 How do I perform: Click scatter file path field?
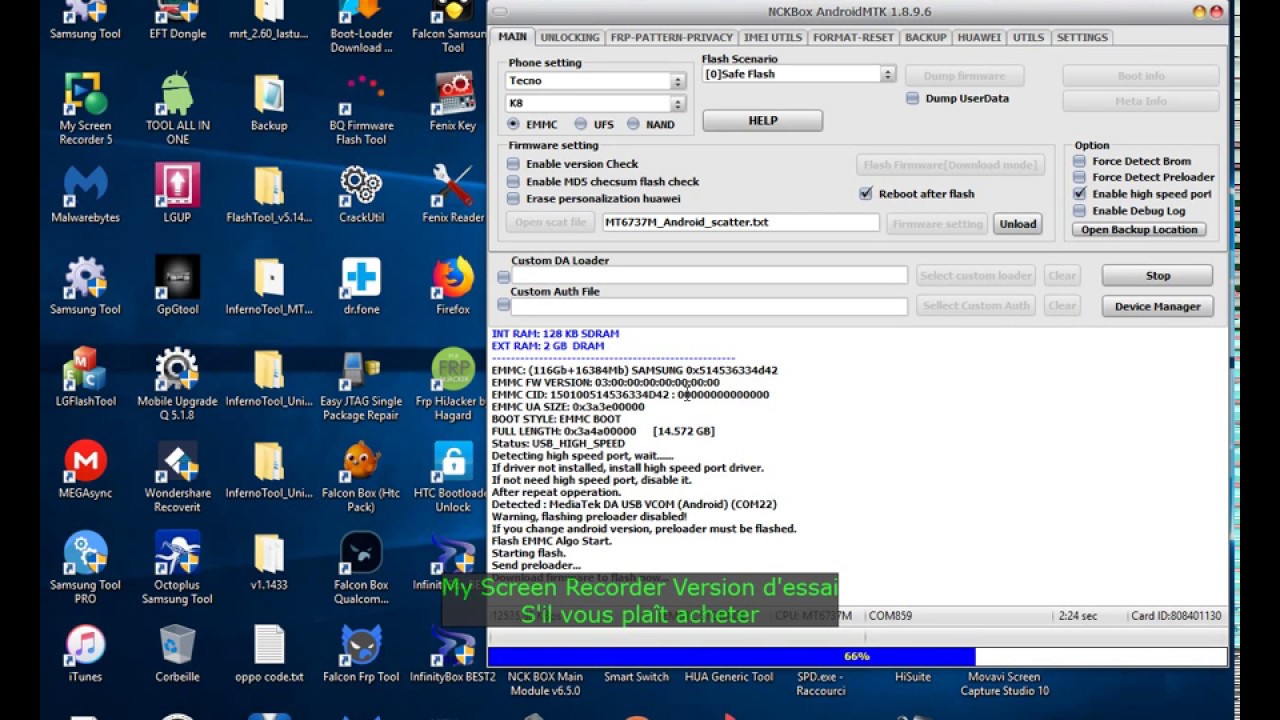(x=741, y=222)
